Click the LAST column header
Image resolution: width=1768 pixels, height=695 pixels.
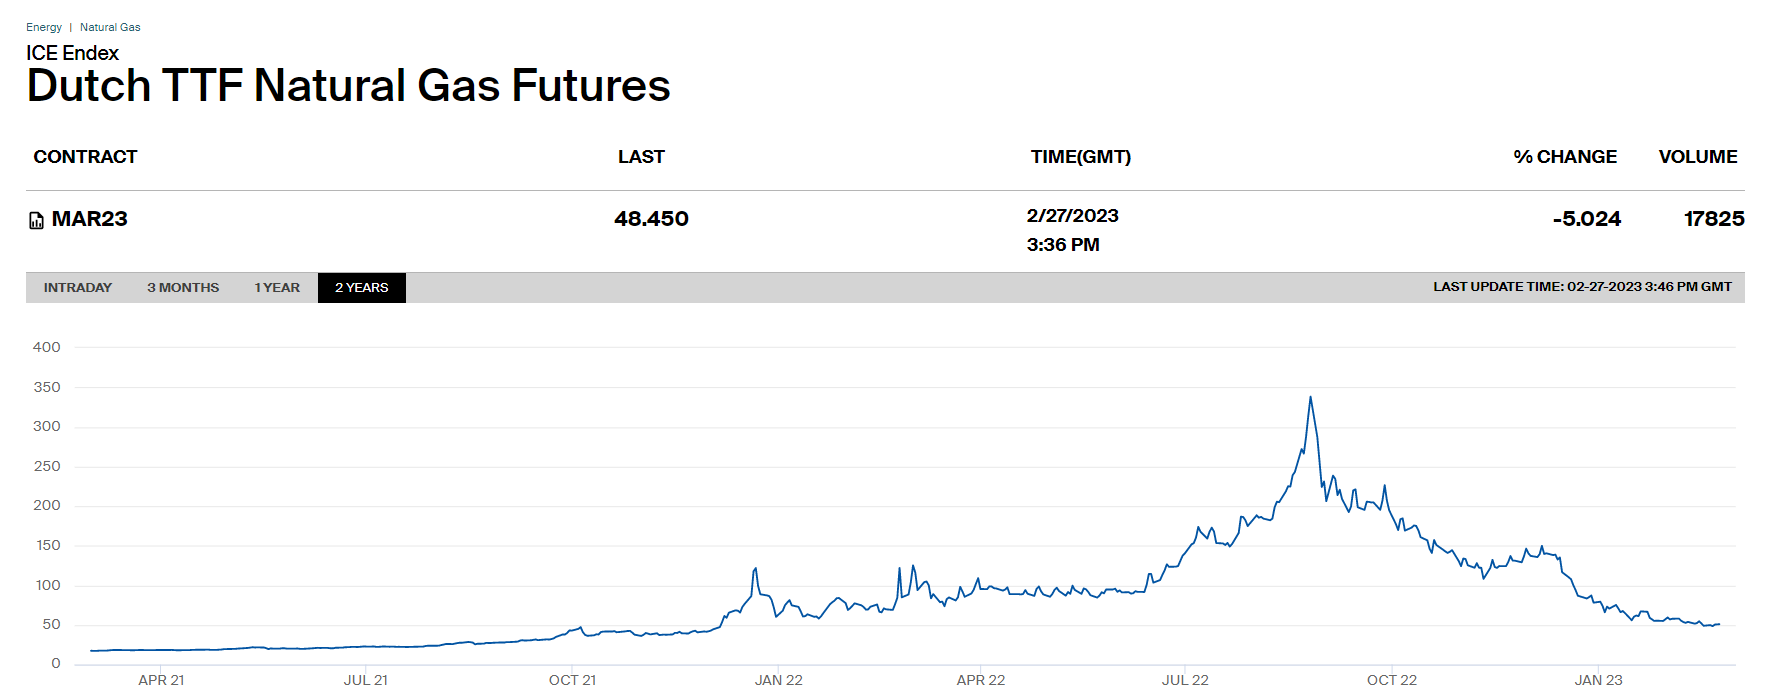641,157
